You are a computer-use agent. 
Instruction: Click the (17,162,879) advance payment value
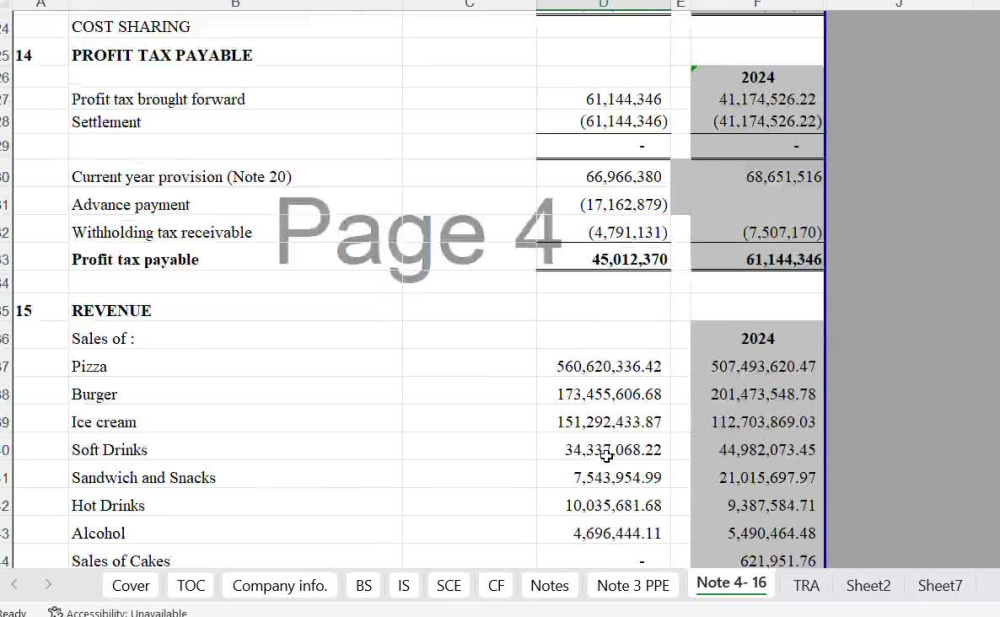(x=624, y=205)
